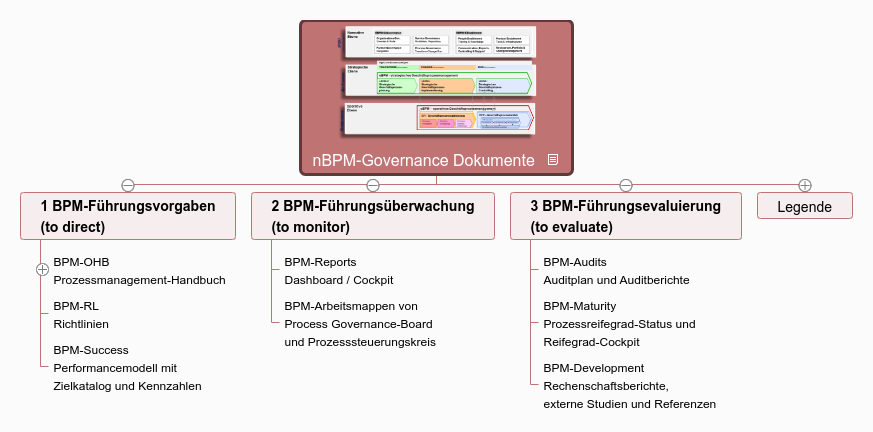Collapse the 2 BPM-Führungsüberwachung branch
This screenshot has height=432, width=873.
(373, 185)
